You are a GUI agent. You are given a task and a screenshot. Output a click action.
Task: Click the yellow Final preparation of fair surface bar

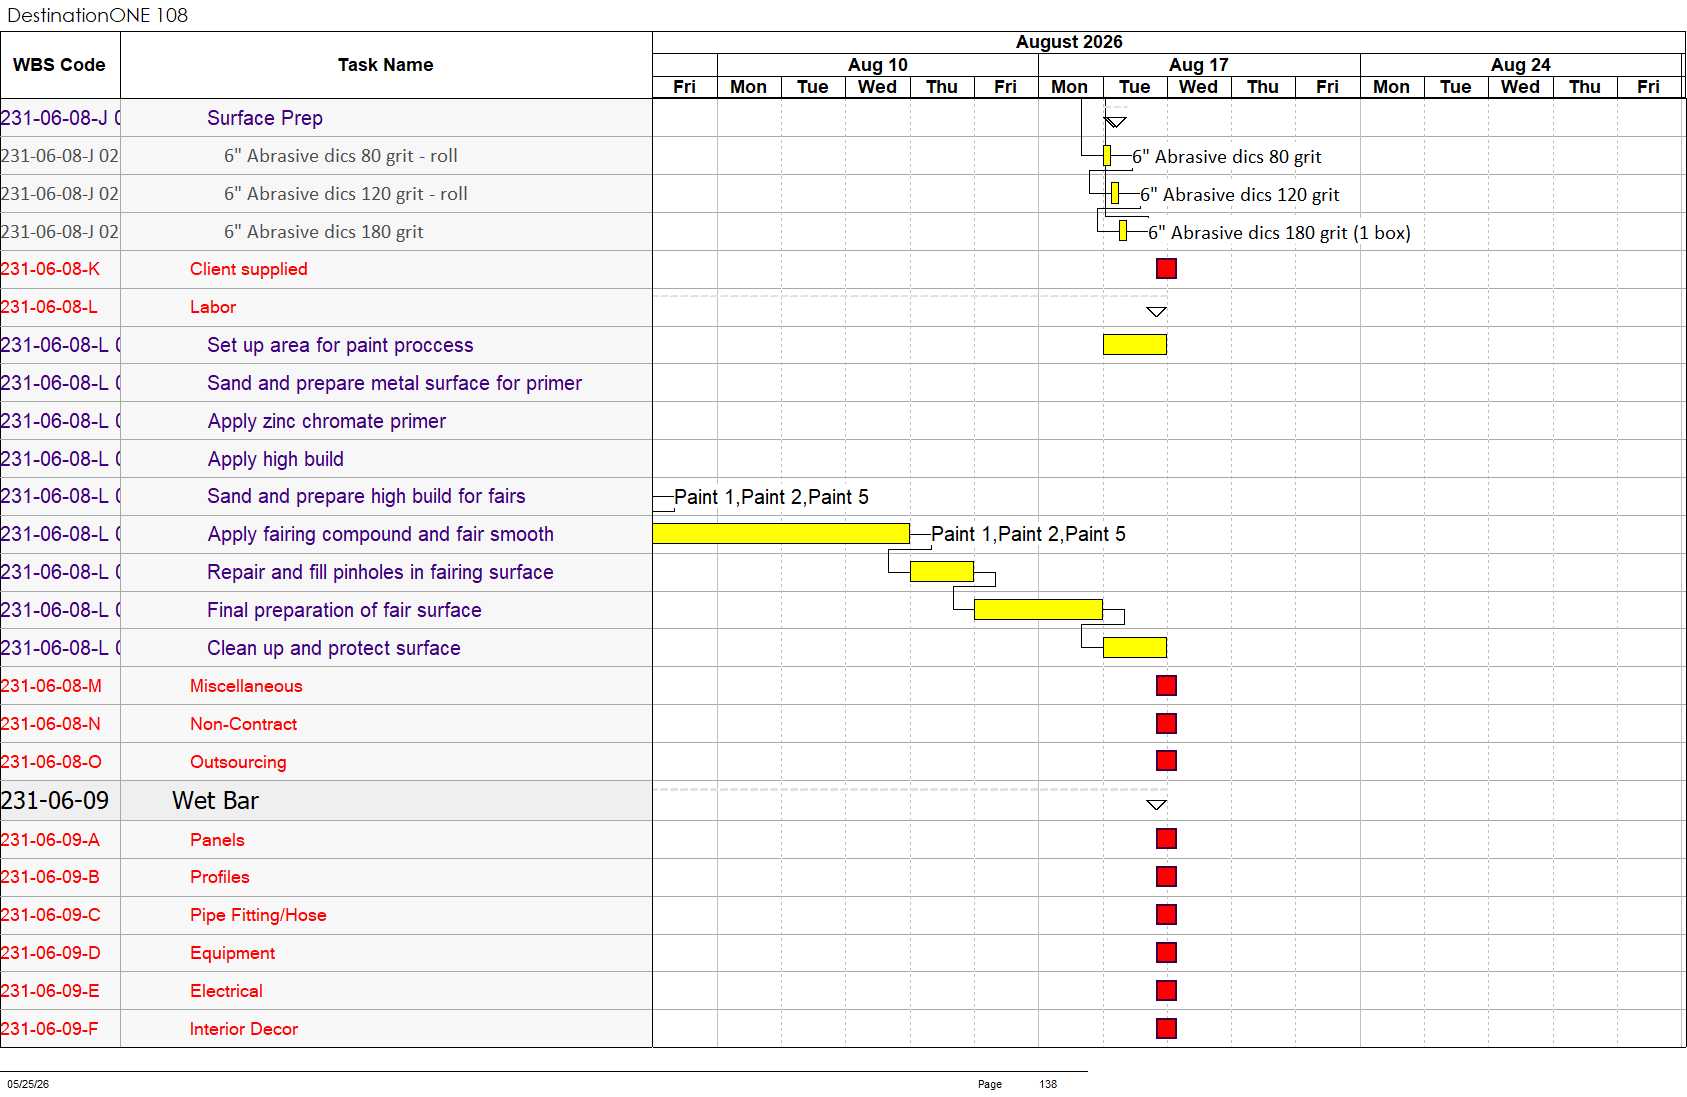pyautogui.click(x=1038, y=610)
